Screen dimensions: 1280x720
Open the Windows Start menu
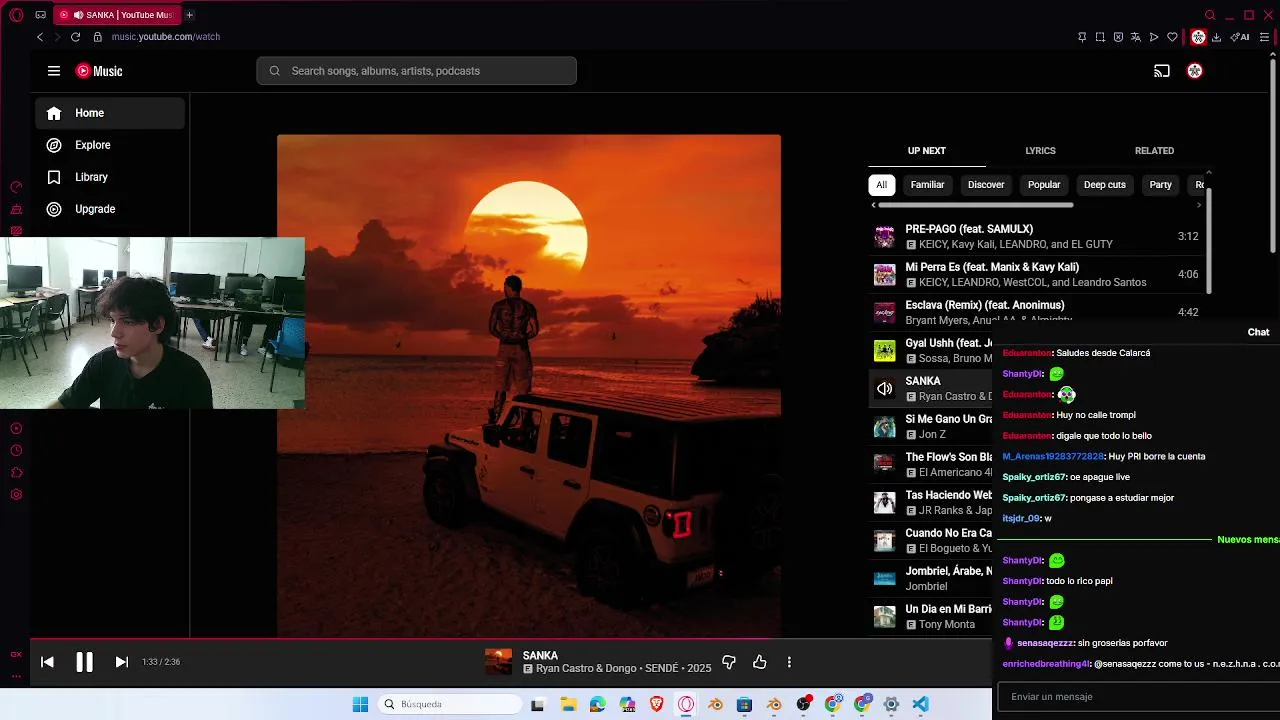click(x=360, y=704)
